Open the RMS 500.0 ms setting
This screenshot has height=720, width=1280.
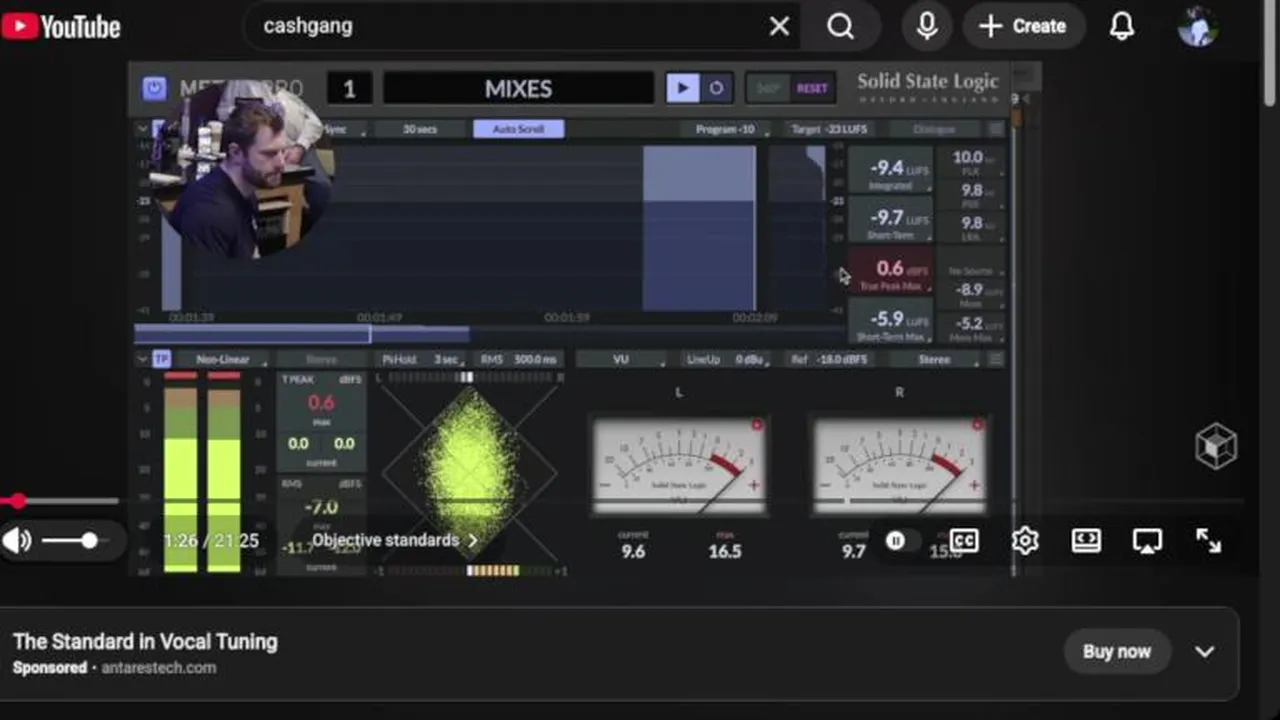point(520,359)
